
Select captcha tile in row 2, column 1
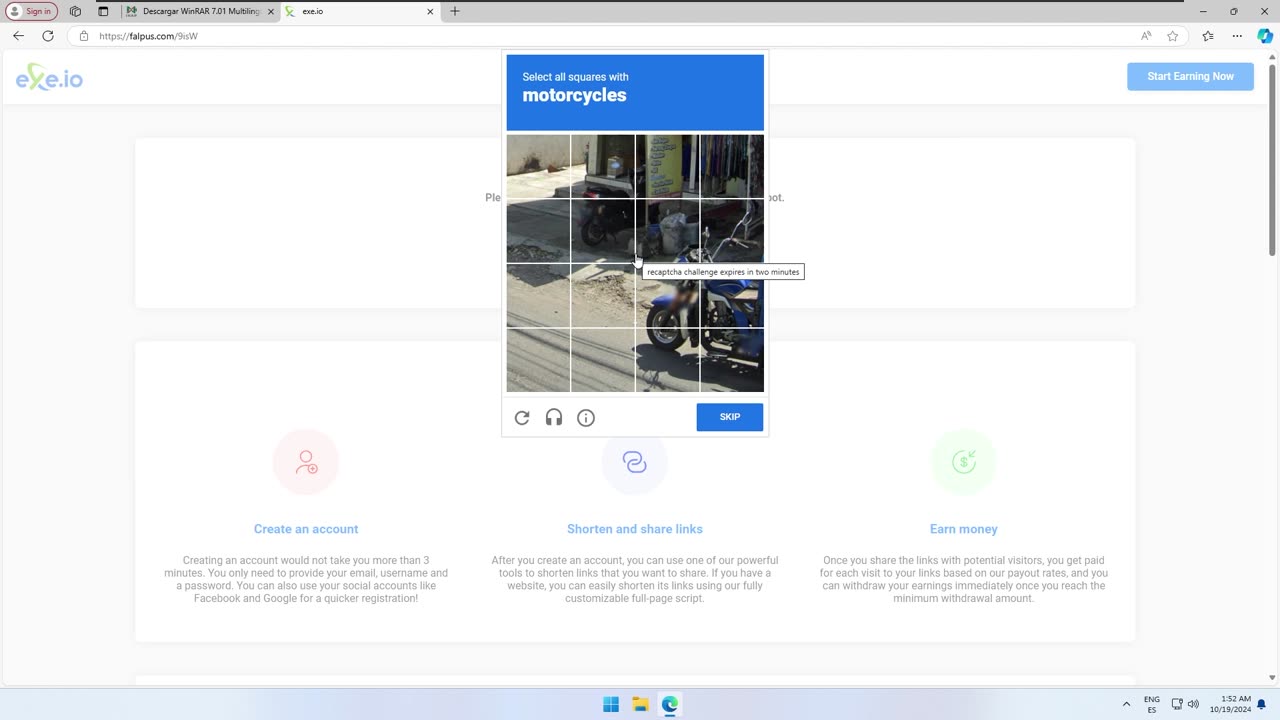pos(538,231)
